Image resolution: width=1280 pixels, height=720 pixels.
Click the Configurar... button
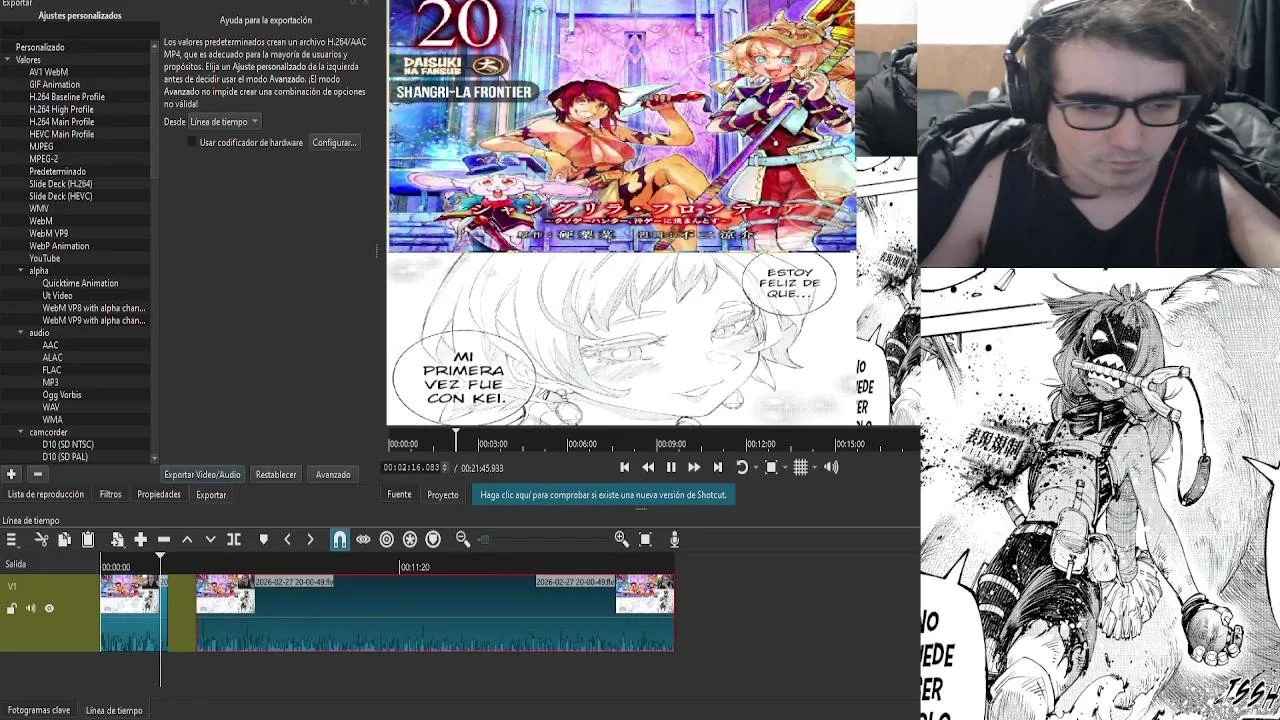(334, 142)
